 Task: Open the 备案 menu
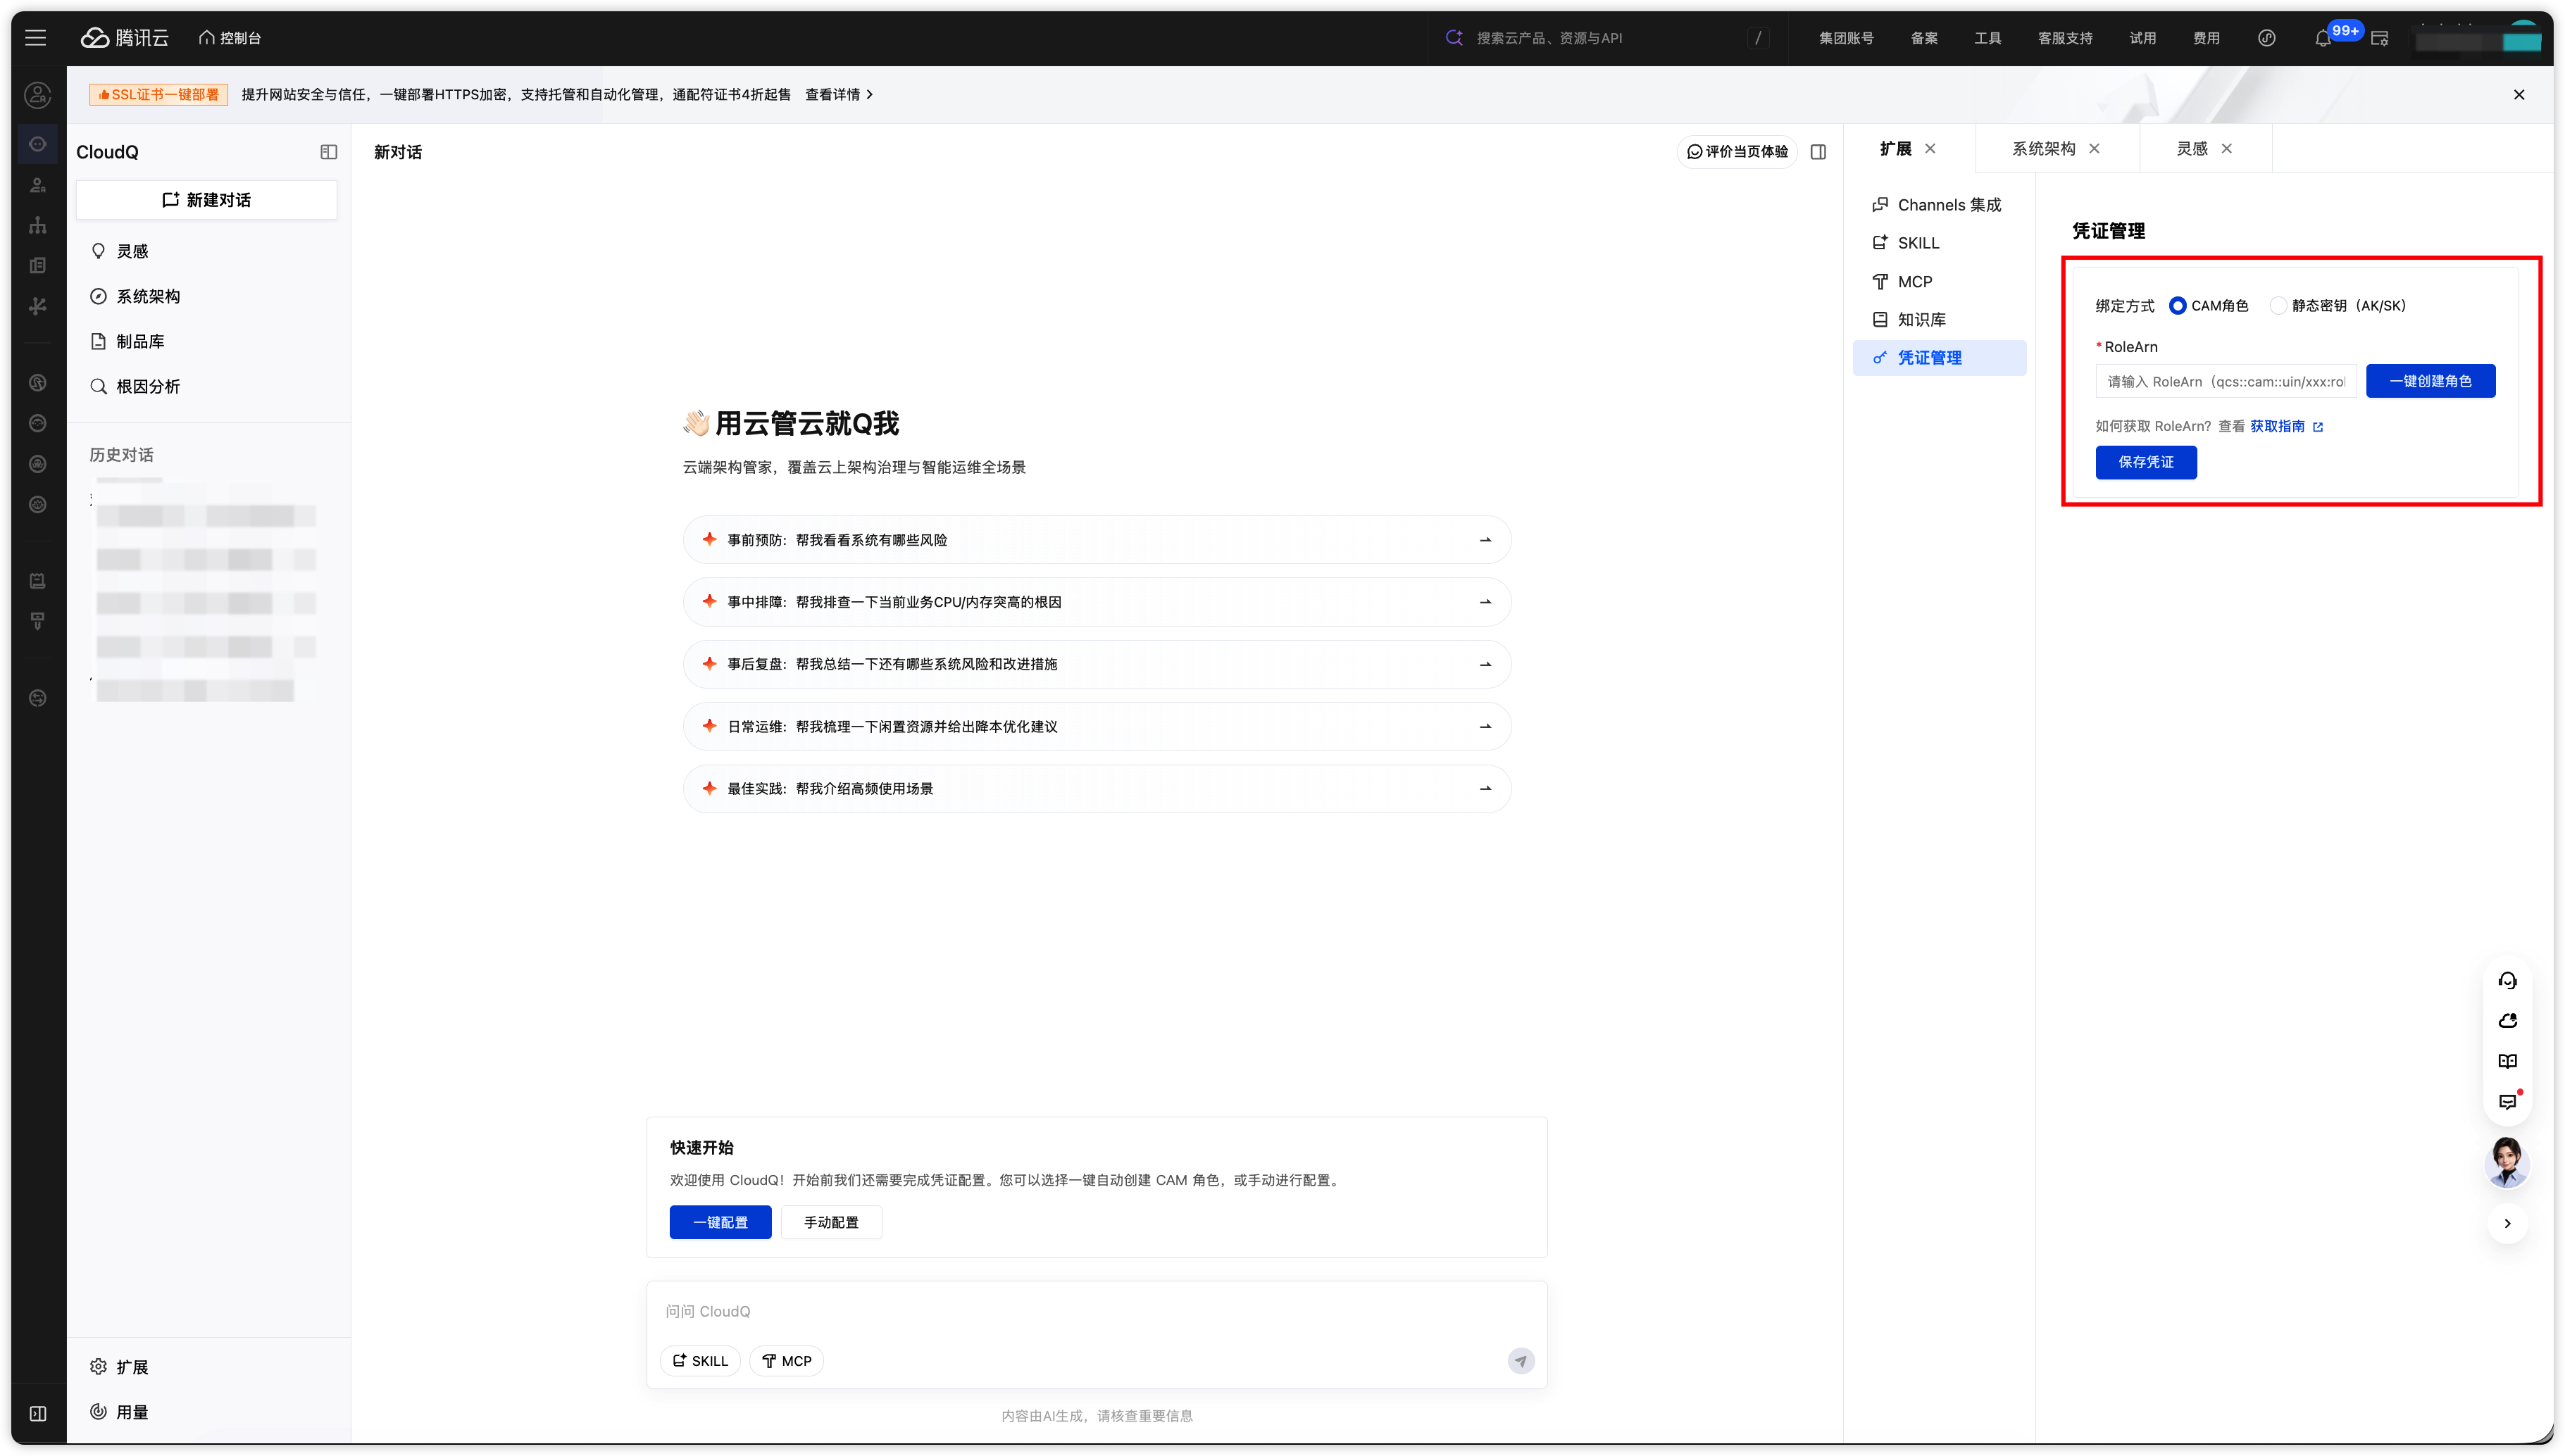(x=1924, y=38)
